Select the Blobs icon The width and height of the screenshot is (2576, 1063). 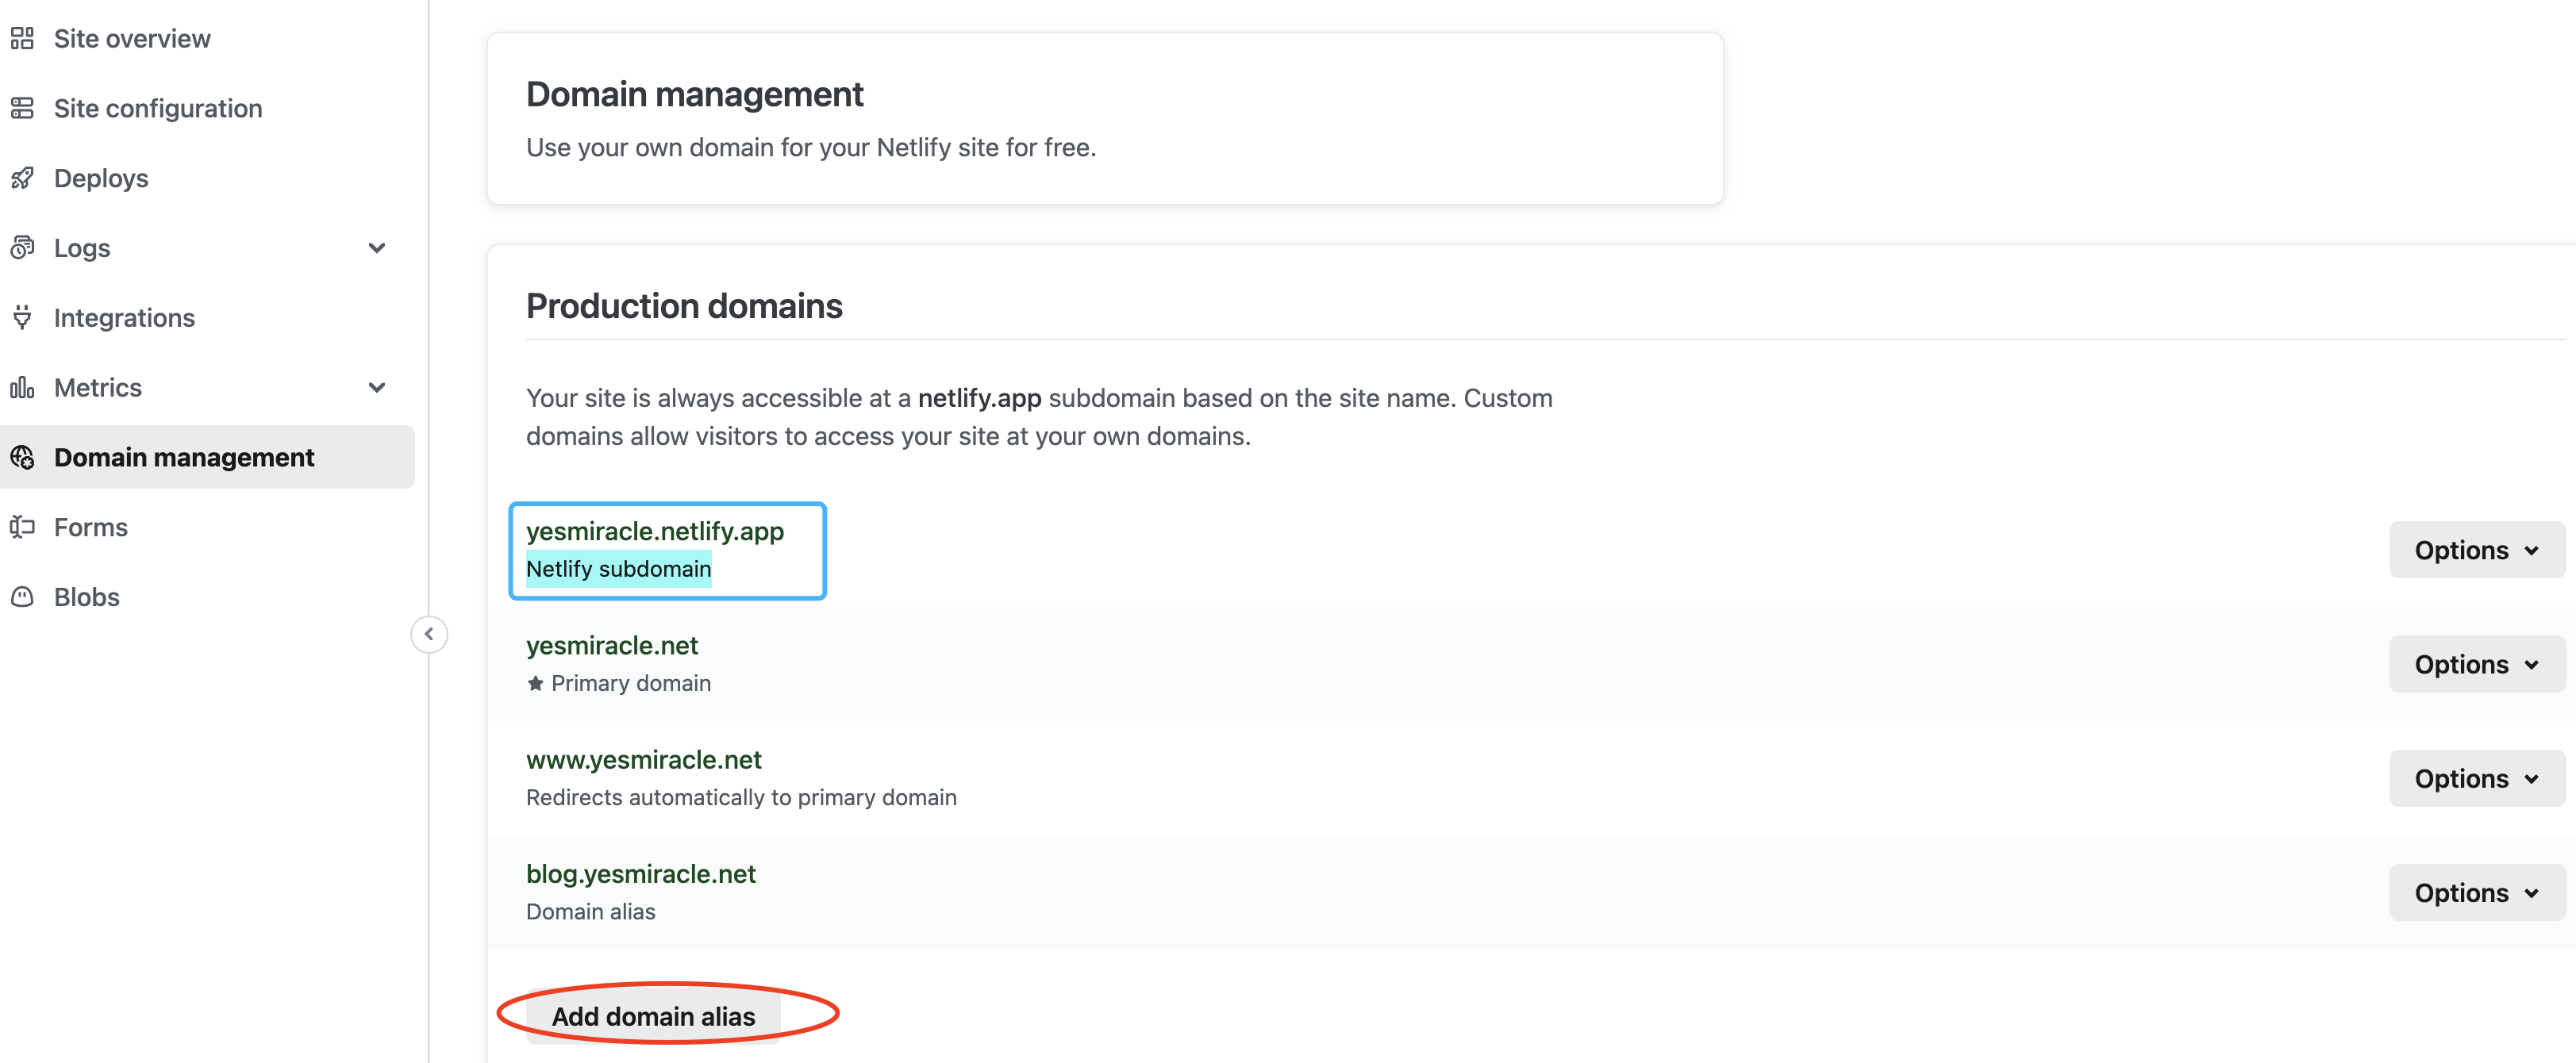click(23, 596)
